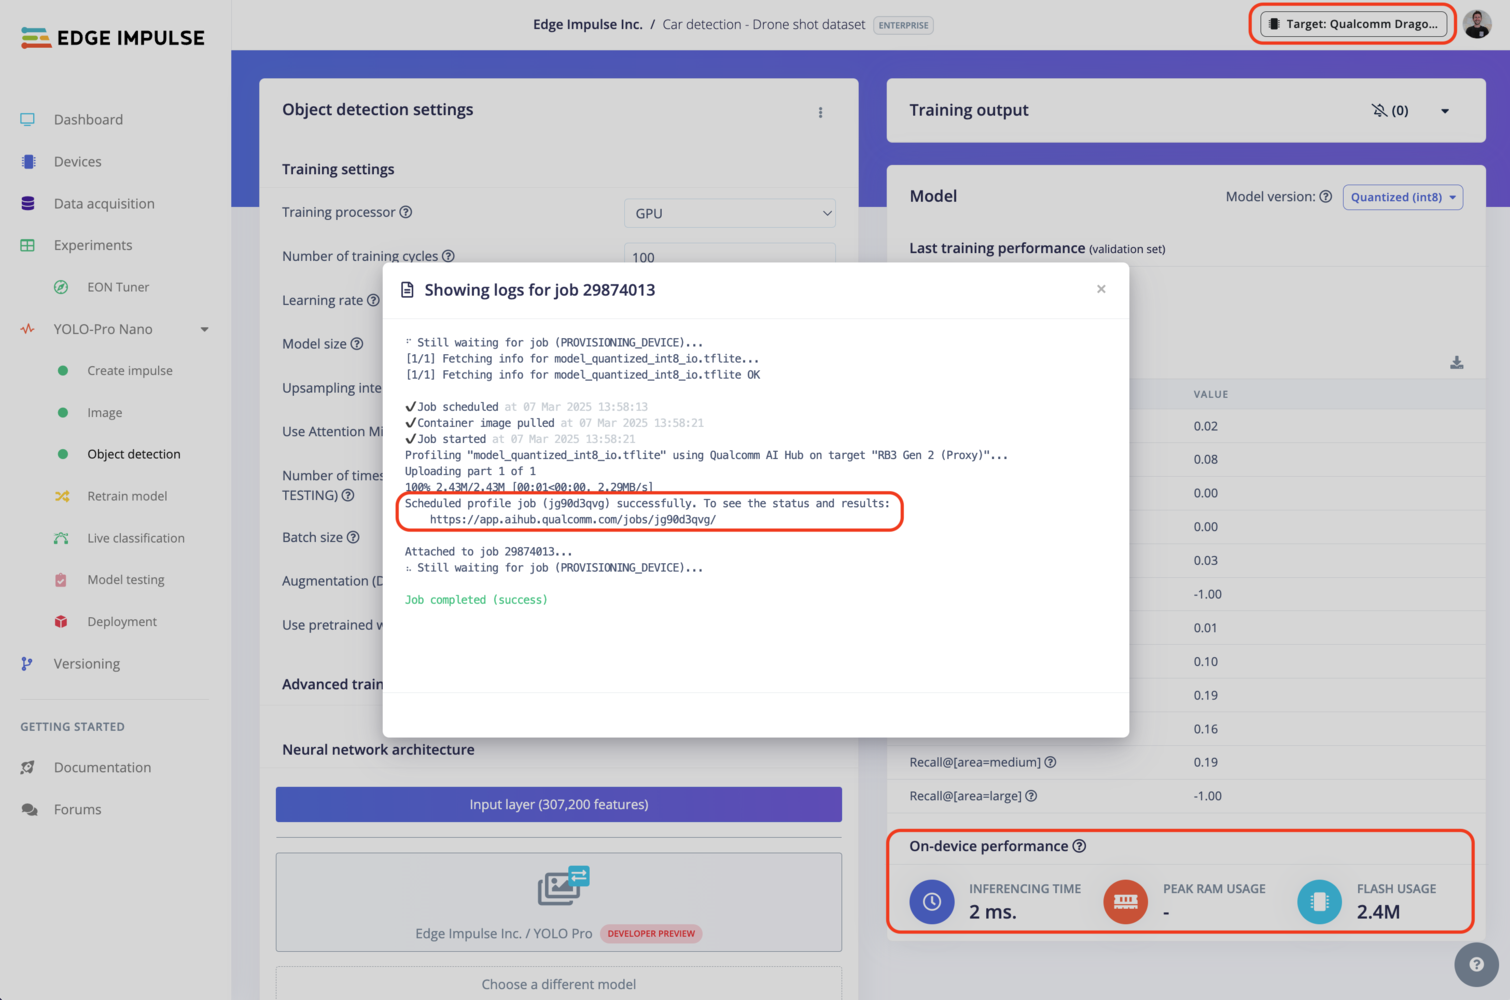Open the help question-mark bubble
Screen dimensions: 1510x1000
point(1476,964)
